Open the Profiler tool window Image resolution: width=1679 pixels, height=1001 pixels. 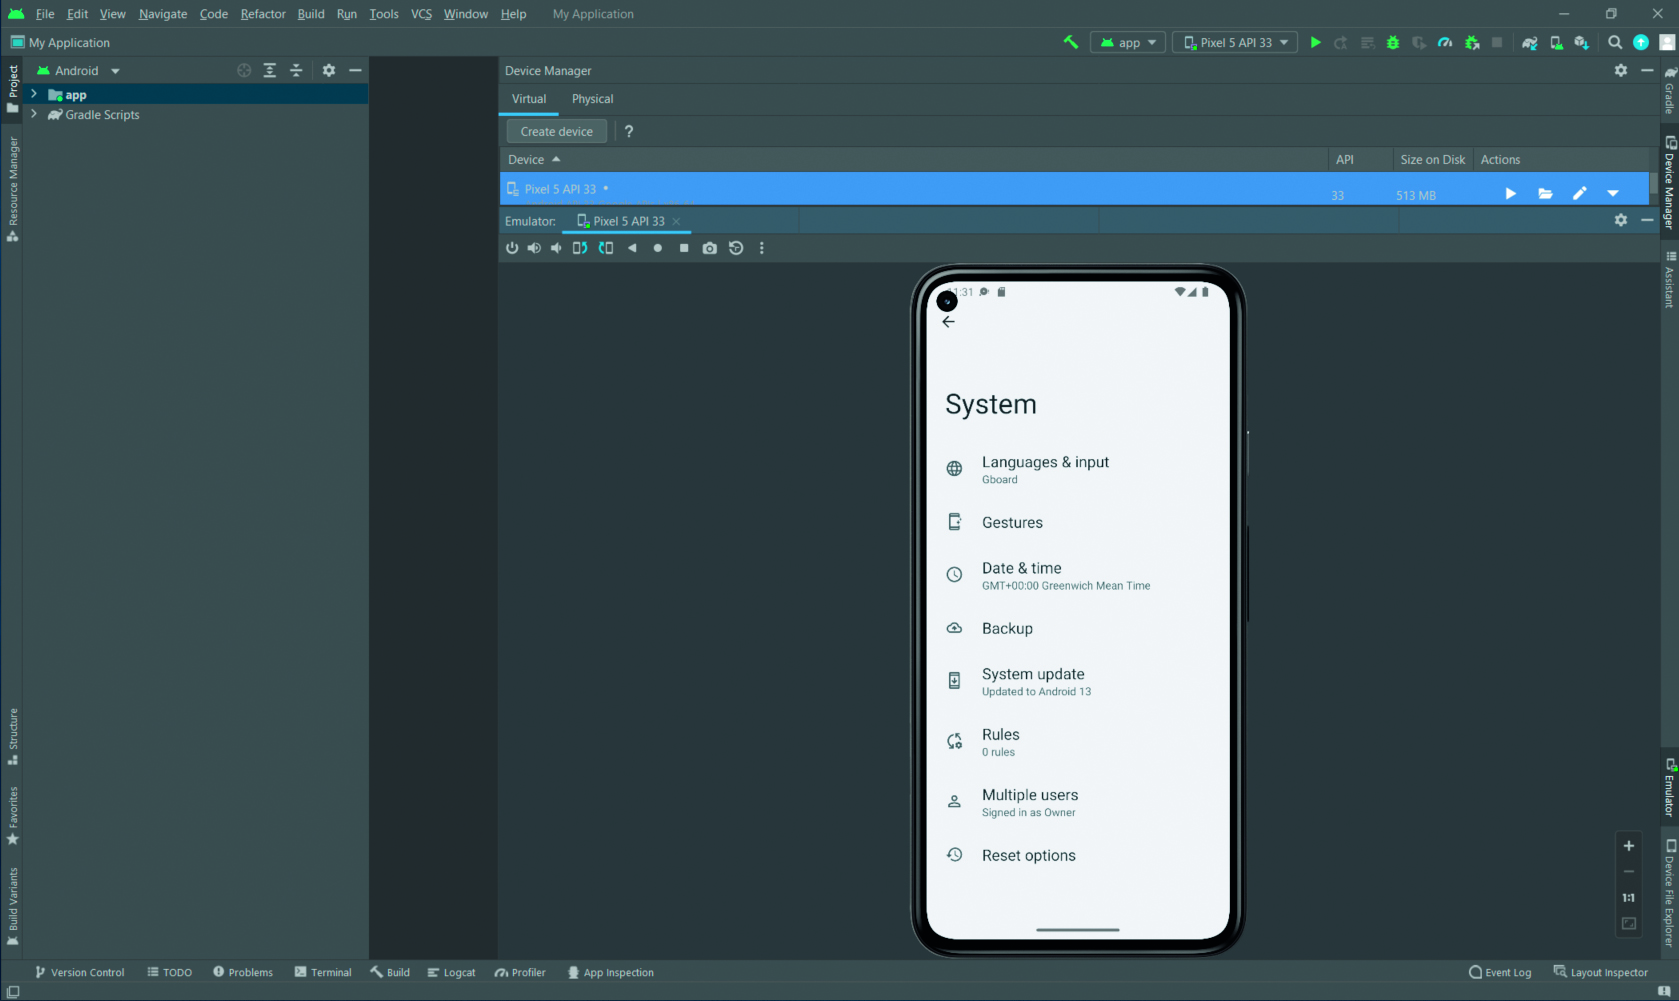click(519, 972)
